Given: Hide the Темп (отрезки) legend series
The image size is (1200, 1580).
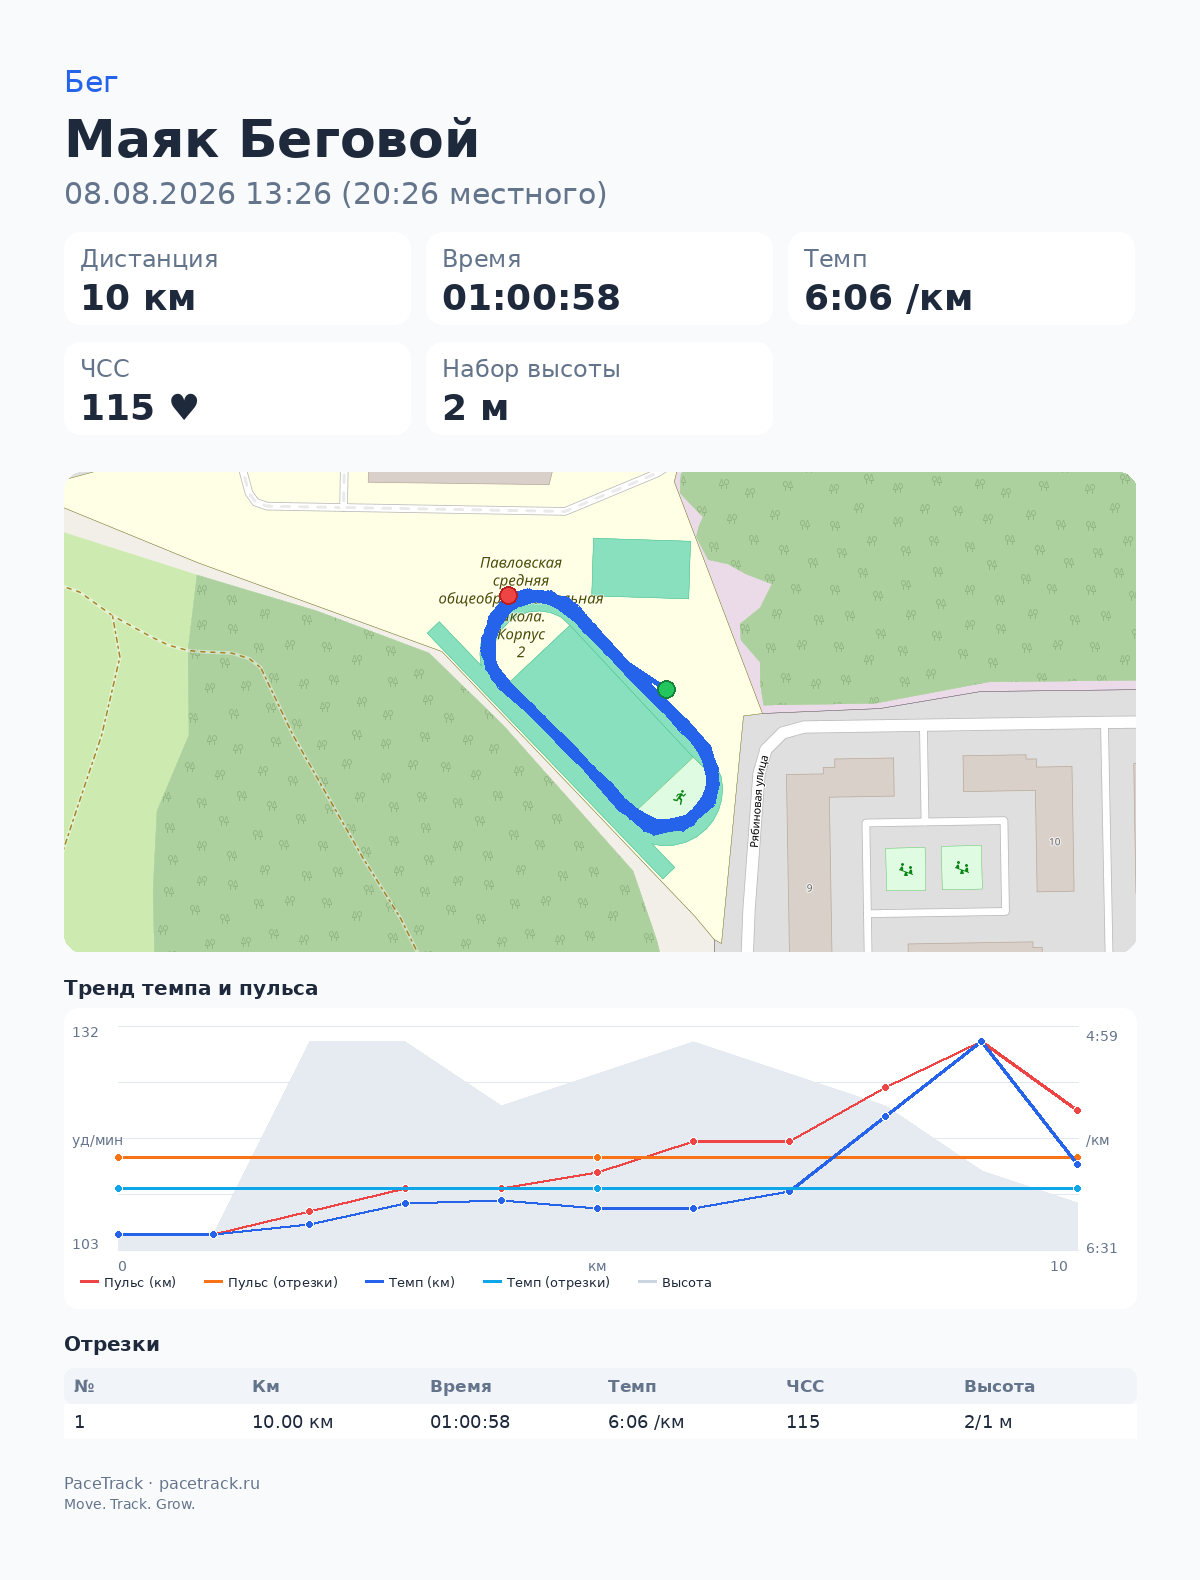Looking at the screenshot, I should tap(546, 1282).
